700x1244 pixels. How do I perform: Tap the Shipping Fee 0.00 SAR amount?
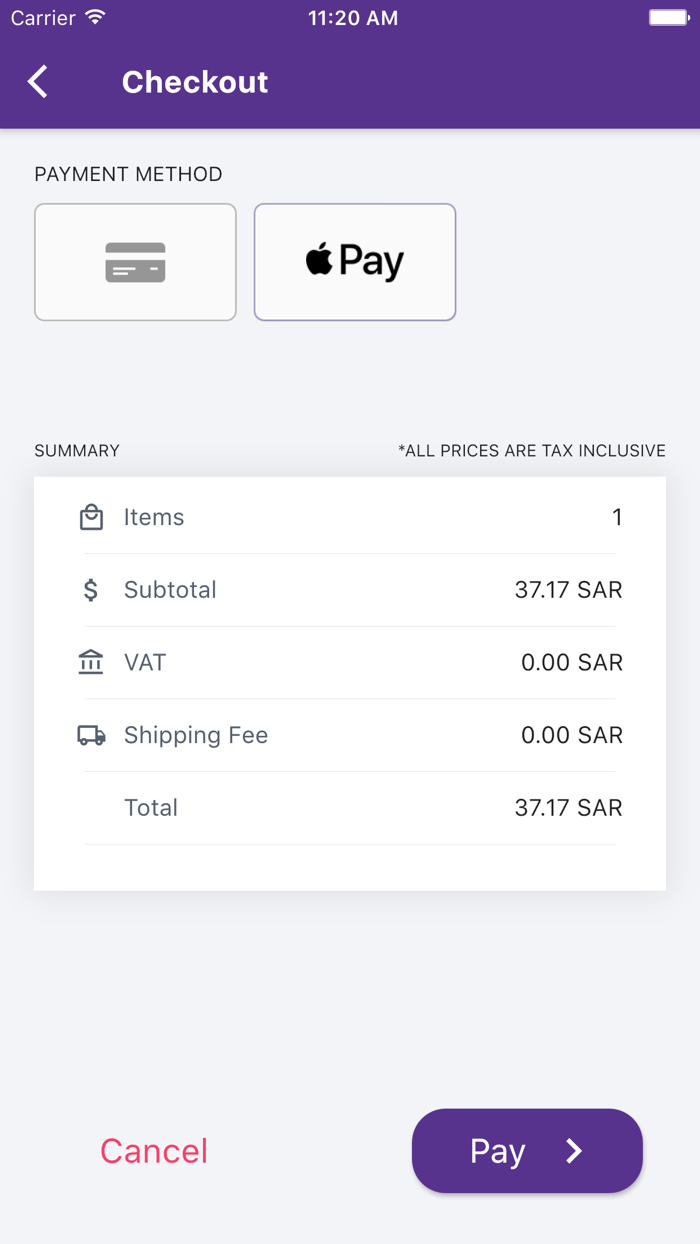[x=571, y=735]
